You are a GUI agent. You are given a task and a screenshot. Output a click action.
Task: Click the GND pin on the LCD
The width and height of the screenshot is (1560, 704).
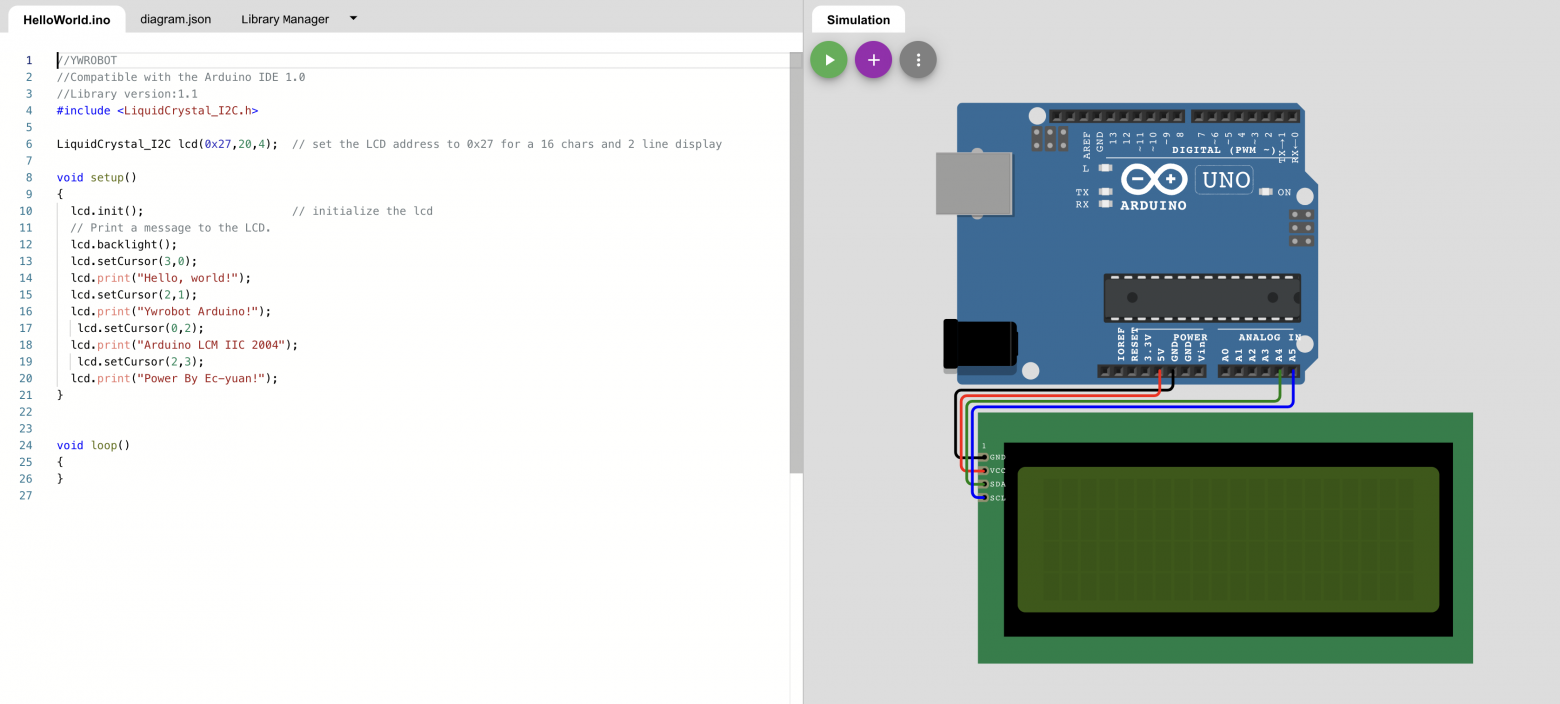pos(986,457)
